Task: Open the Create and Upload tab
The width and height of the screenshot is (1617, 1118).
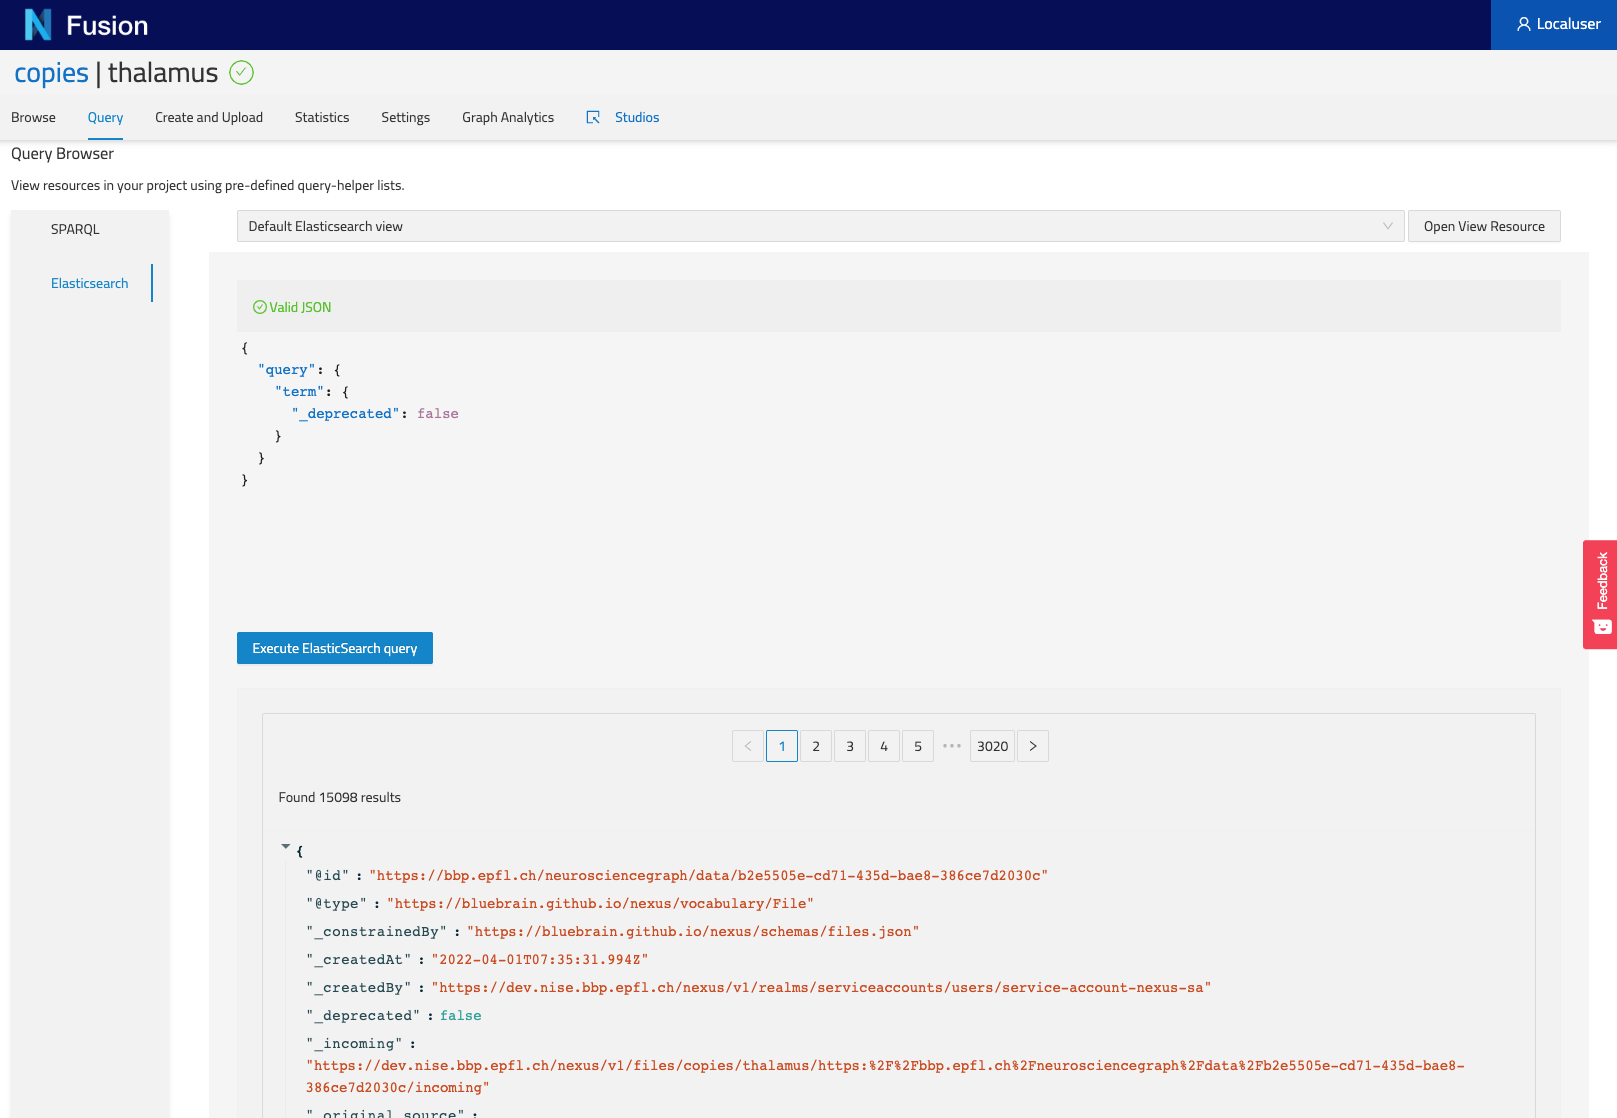Action: tap(209, 117)
